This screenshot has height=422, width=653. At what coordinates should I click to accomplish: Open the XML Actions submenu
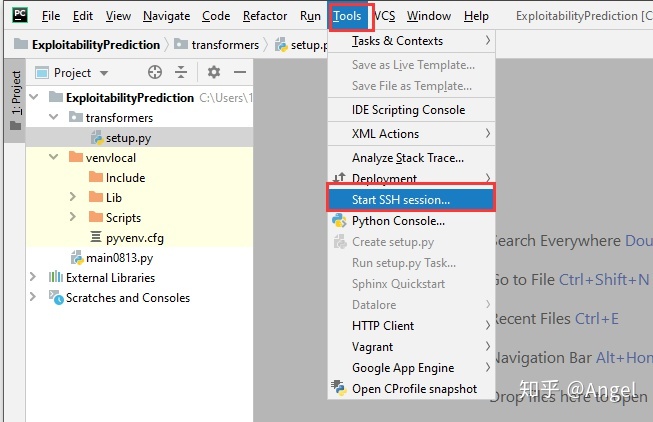411,134
